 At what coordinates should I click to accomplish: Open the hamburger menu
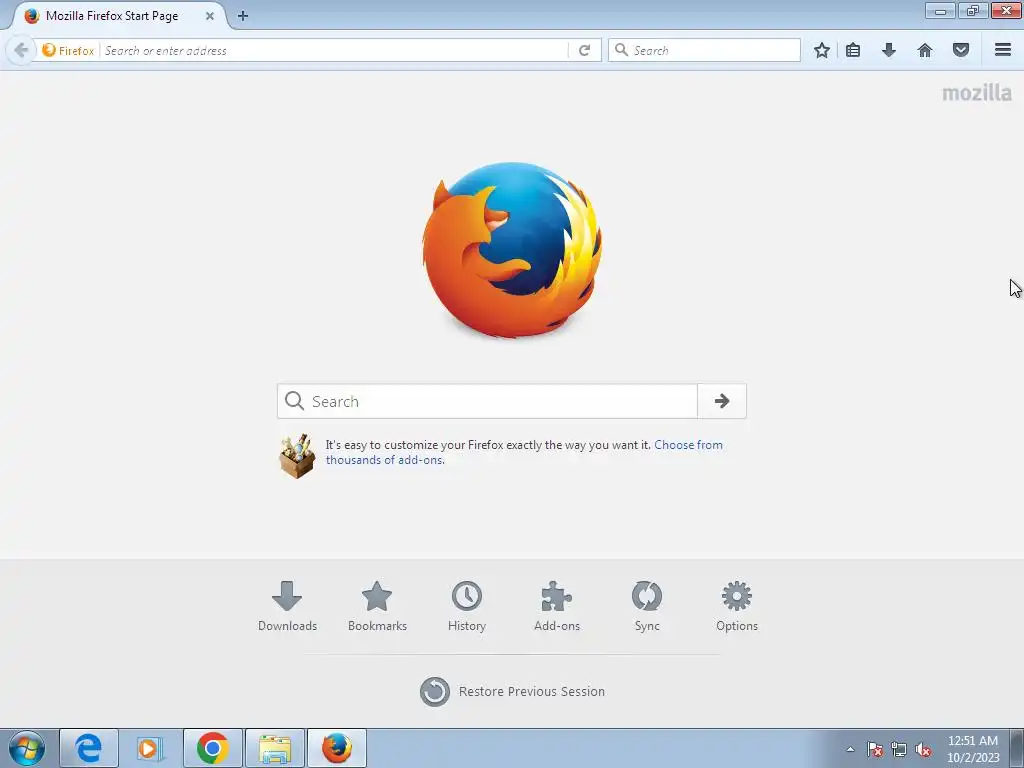click(x=1003, y=50)
